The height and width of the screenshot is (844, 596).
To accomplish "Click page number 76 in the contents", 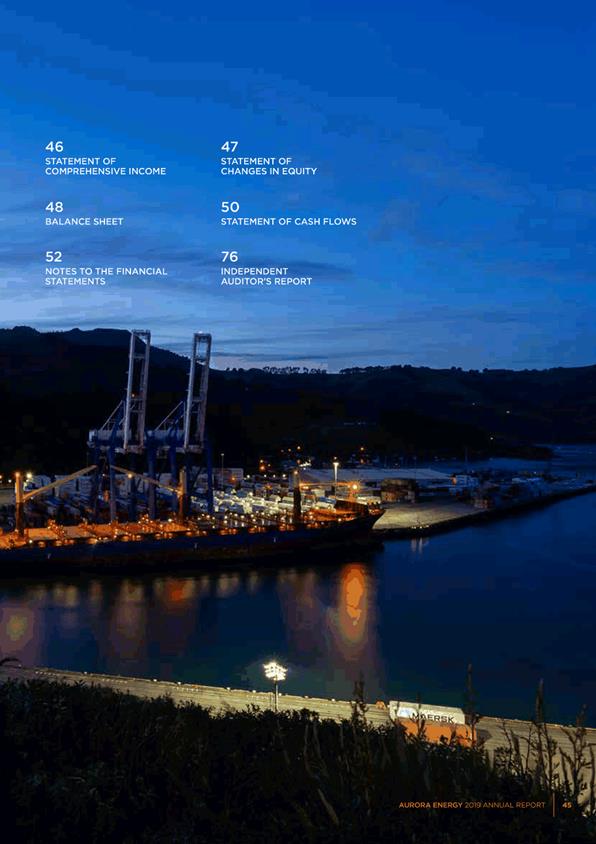I will coord(229,257).
